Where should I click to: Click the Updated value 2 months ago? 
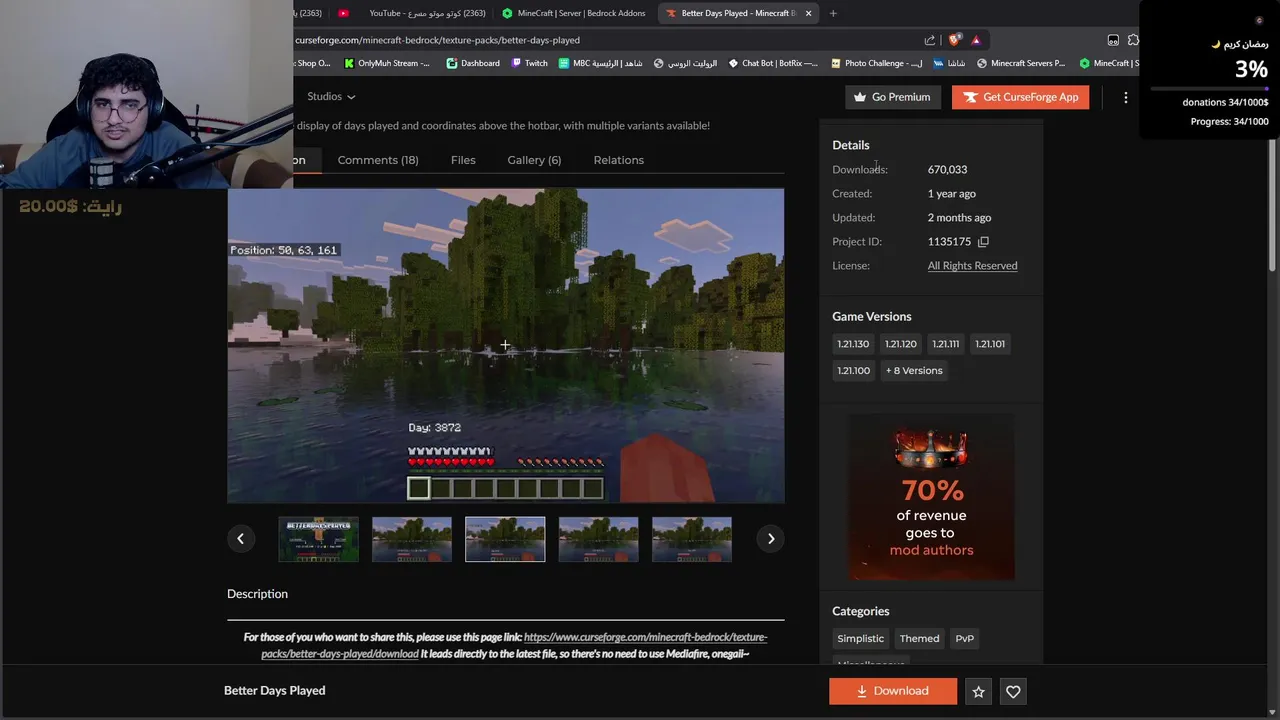tap(959, 218)
